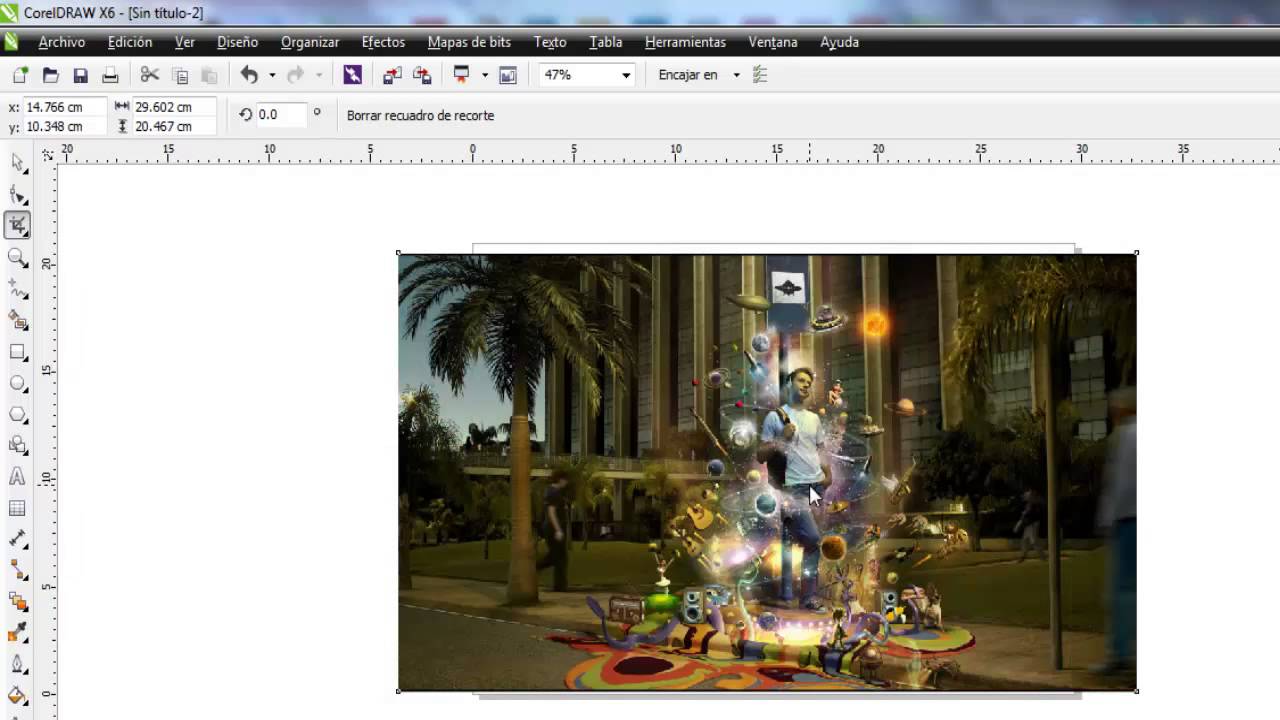Select the Blend effects tool

click(17, 602)
